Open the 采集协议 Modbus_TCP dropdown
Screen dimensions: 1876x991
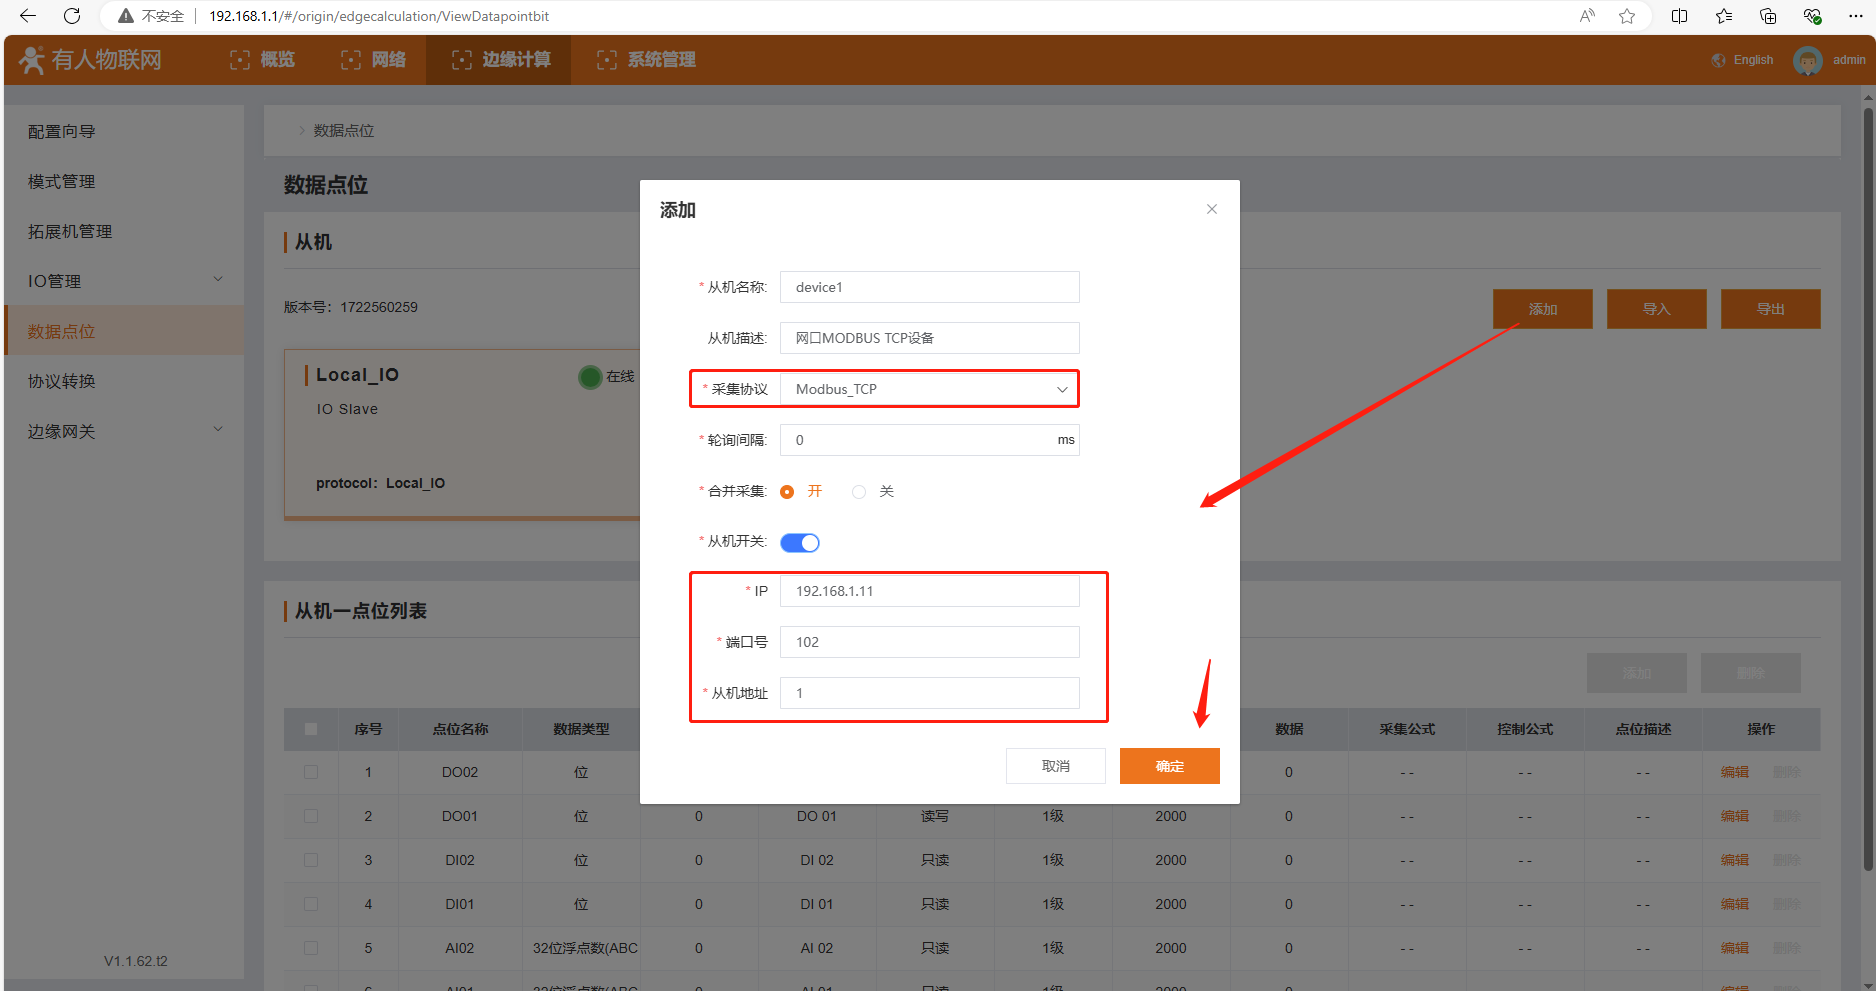(x=929, y=389)
